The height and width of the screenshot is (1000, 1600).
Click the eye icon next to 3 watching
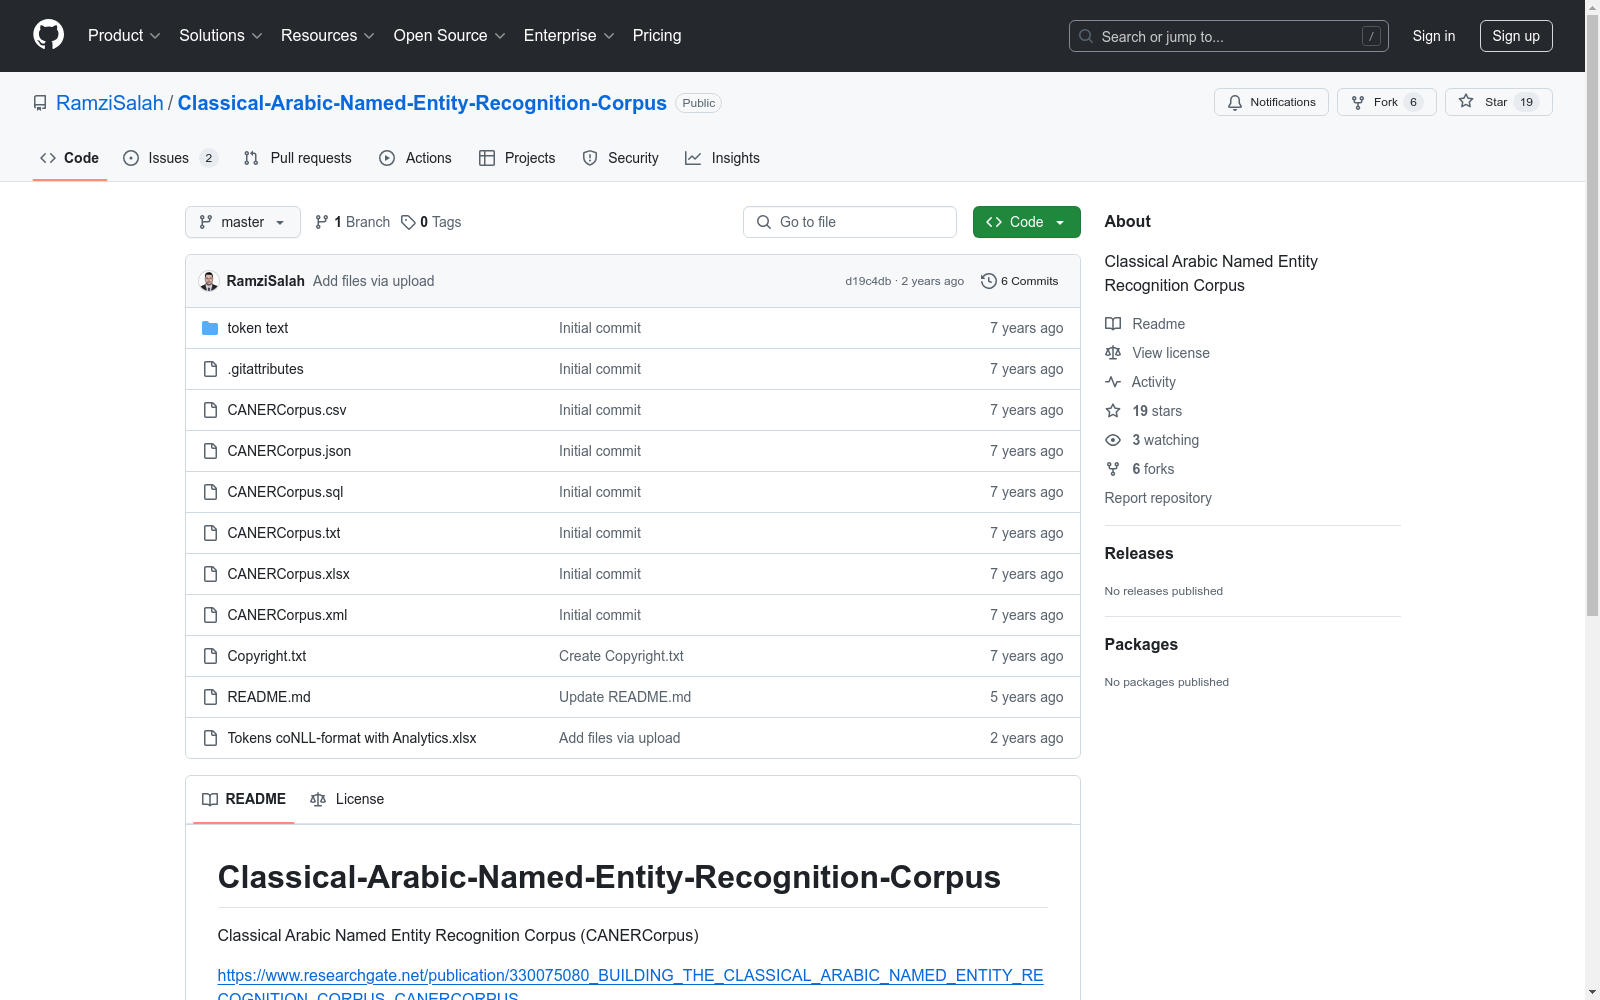1113,440
